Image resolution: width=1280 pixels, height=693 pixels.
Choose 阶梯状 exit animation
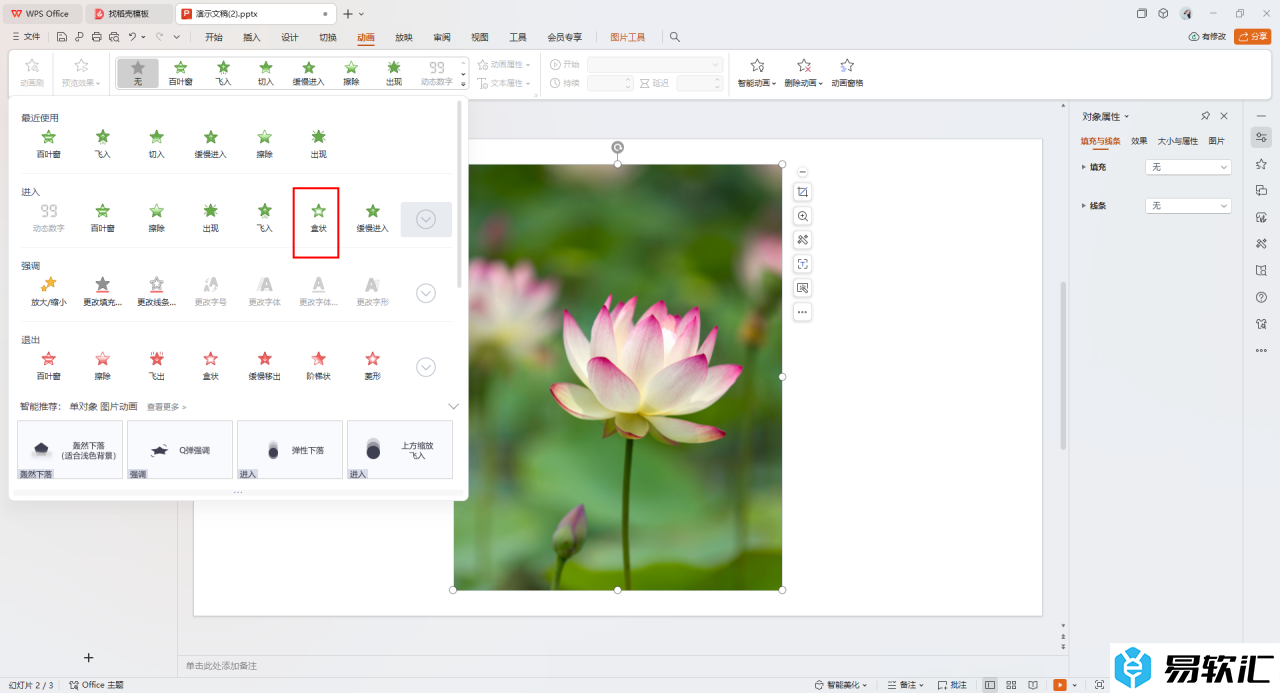pos(318,366)
